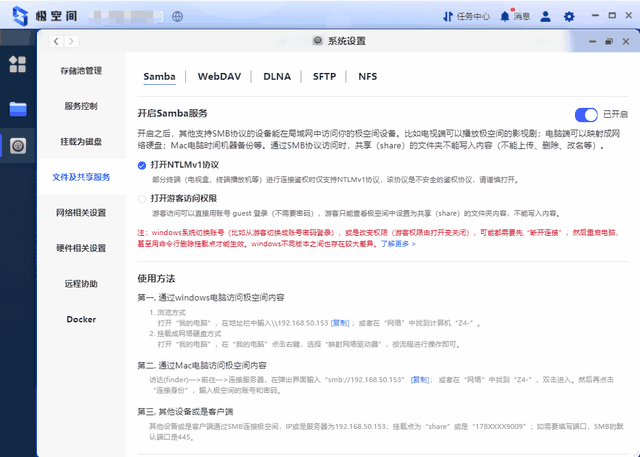The width and height of the screenshot is (640, 457).
Task: Click the globe icon in title bar
Action: (x=178, y=16)
